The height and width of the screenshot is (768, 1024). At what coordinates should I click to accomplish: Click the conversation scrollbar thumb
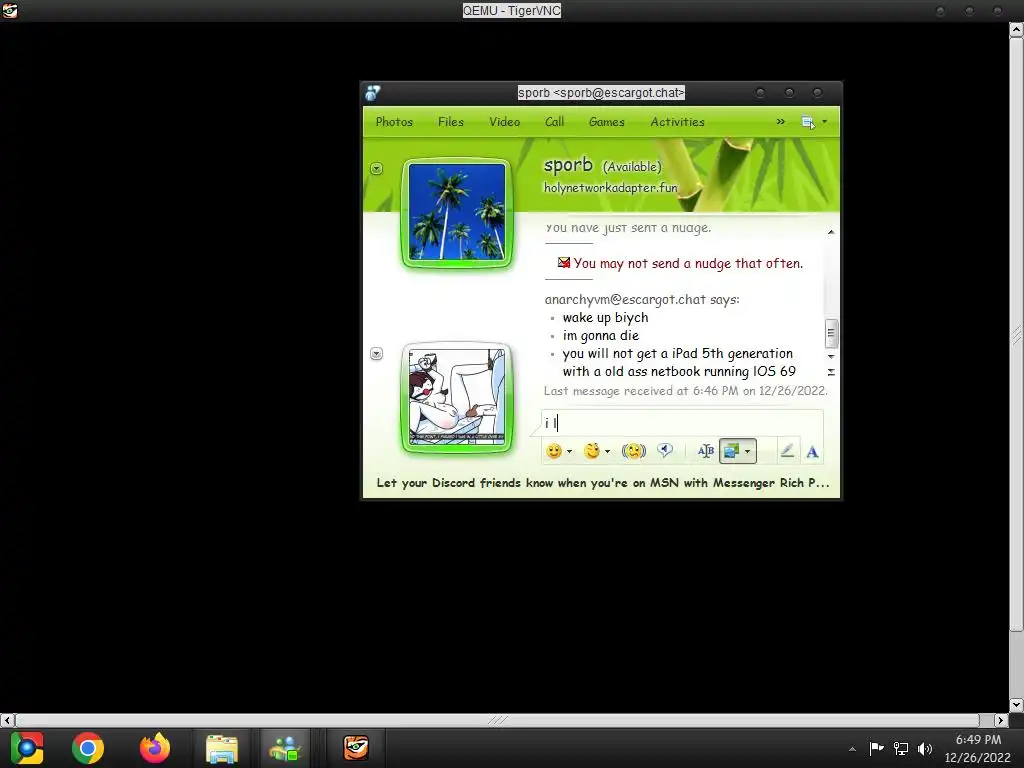click(831, 334)
